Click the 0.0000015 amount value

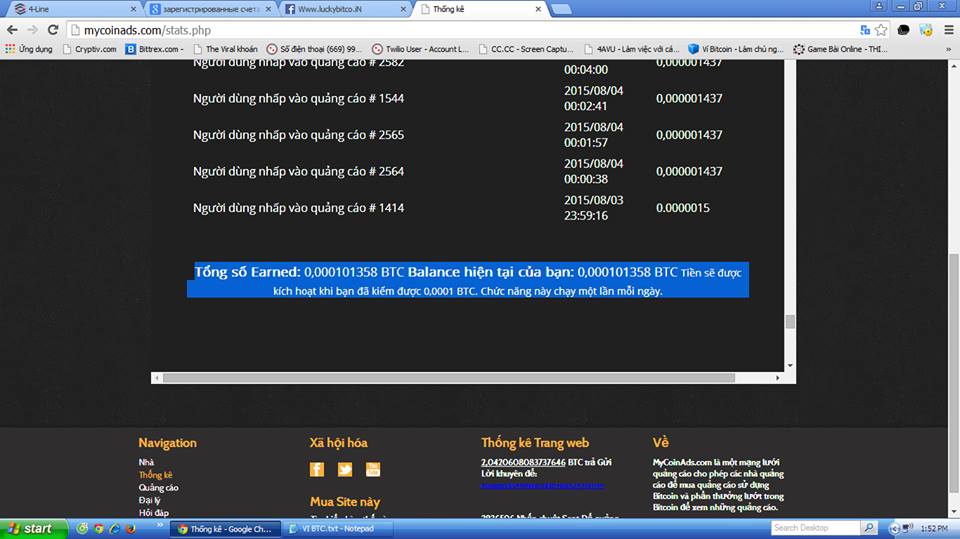683,208
